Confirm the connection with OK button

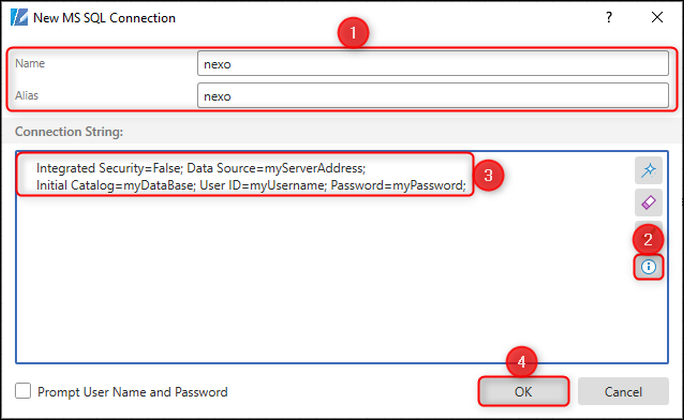[523, 392]
